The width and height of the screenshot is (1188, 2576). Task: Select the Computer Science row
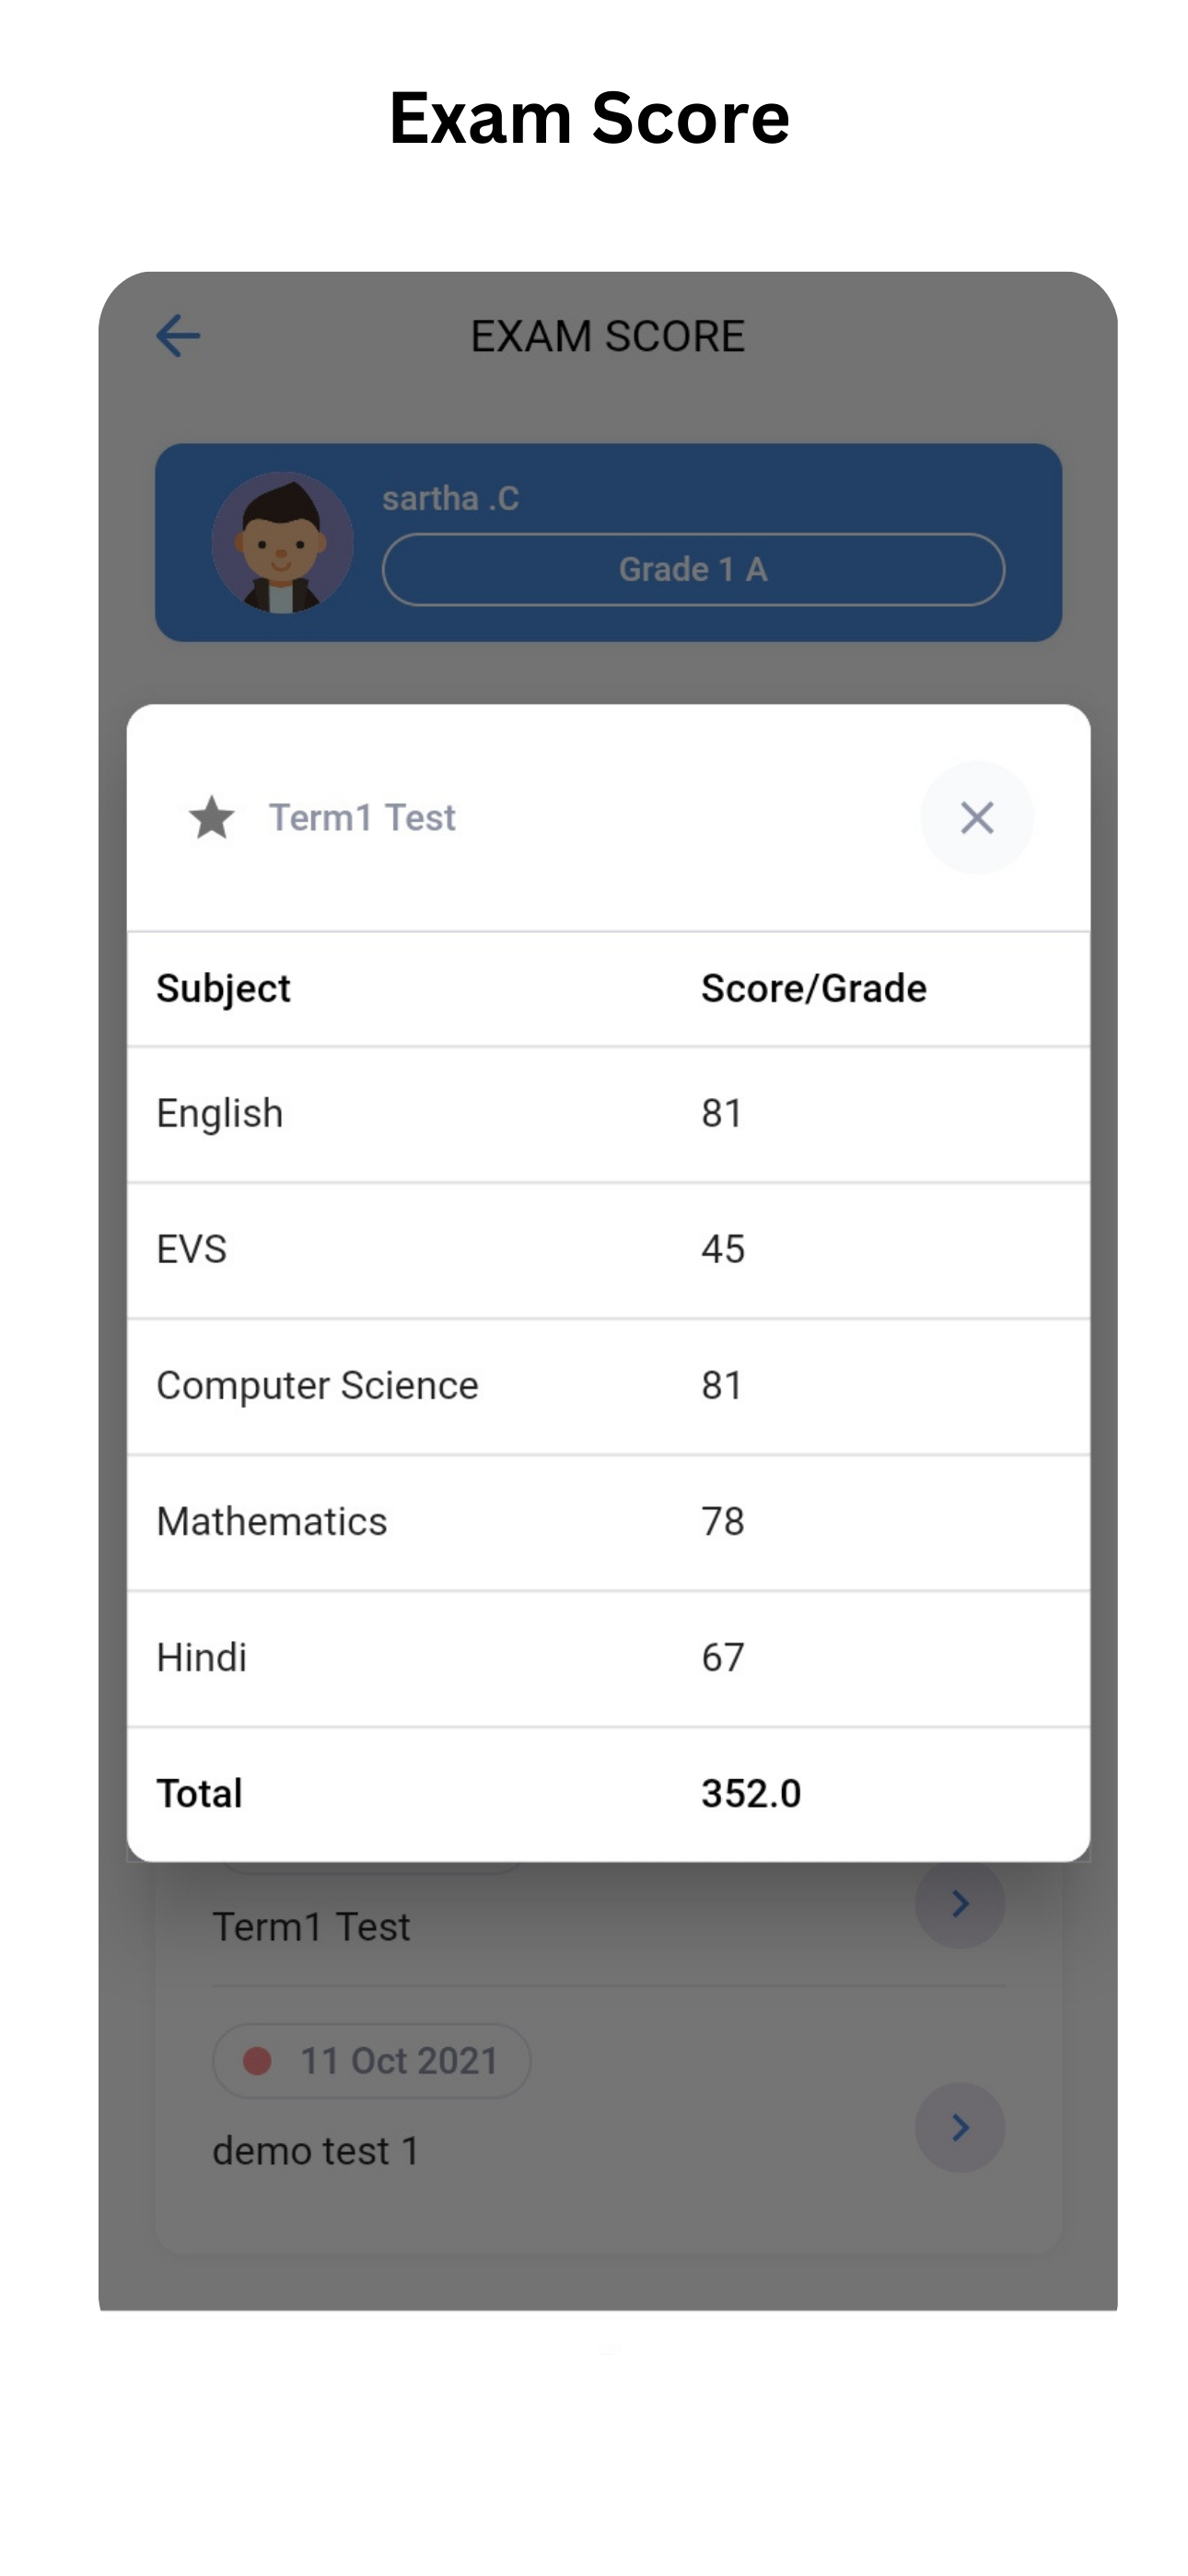point(608,1386)
